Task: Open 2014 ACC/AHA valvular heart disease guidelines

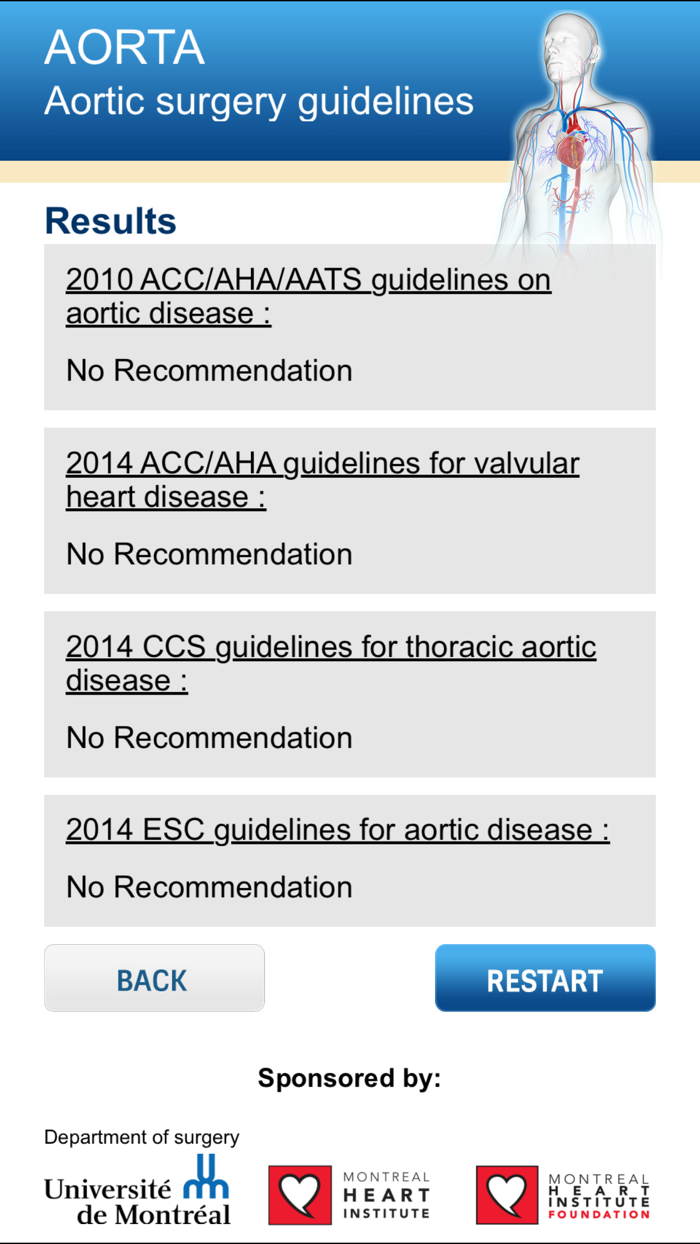Action: point(321,479)
